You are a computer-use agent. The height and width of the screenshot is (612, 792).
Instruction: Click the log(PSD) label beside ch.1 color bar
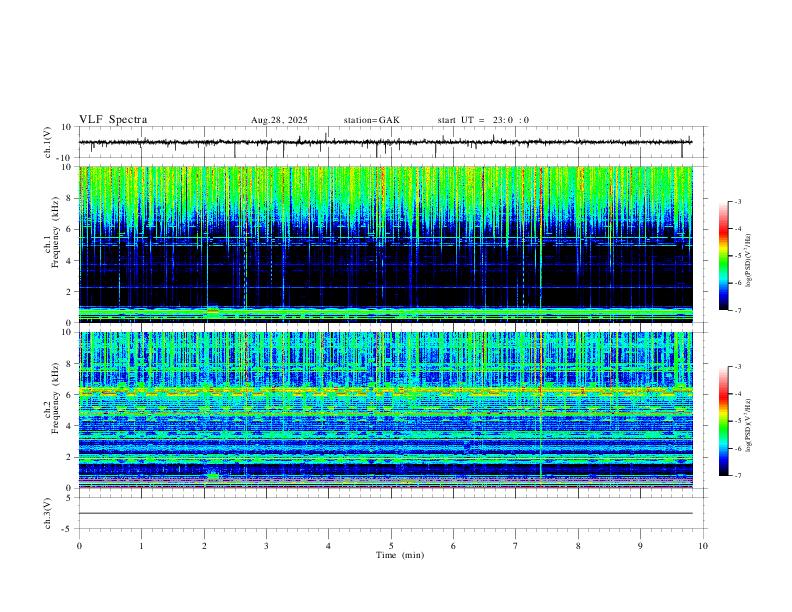749,261
